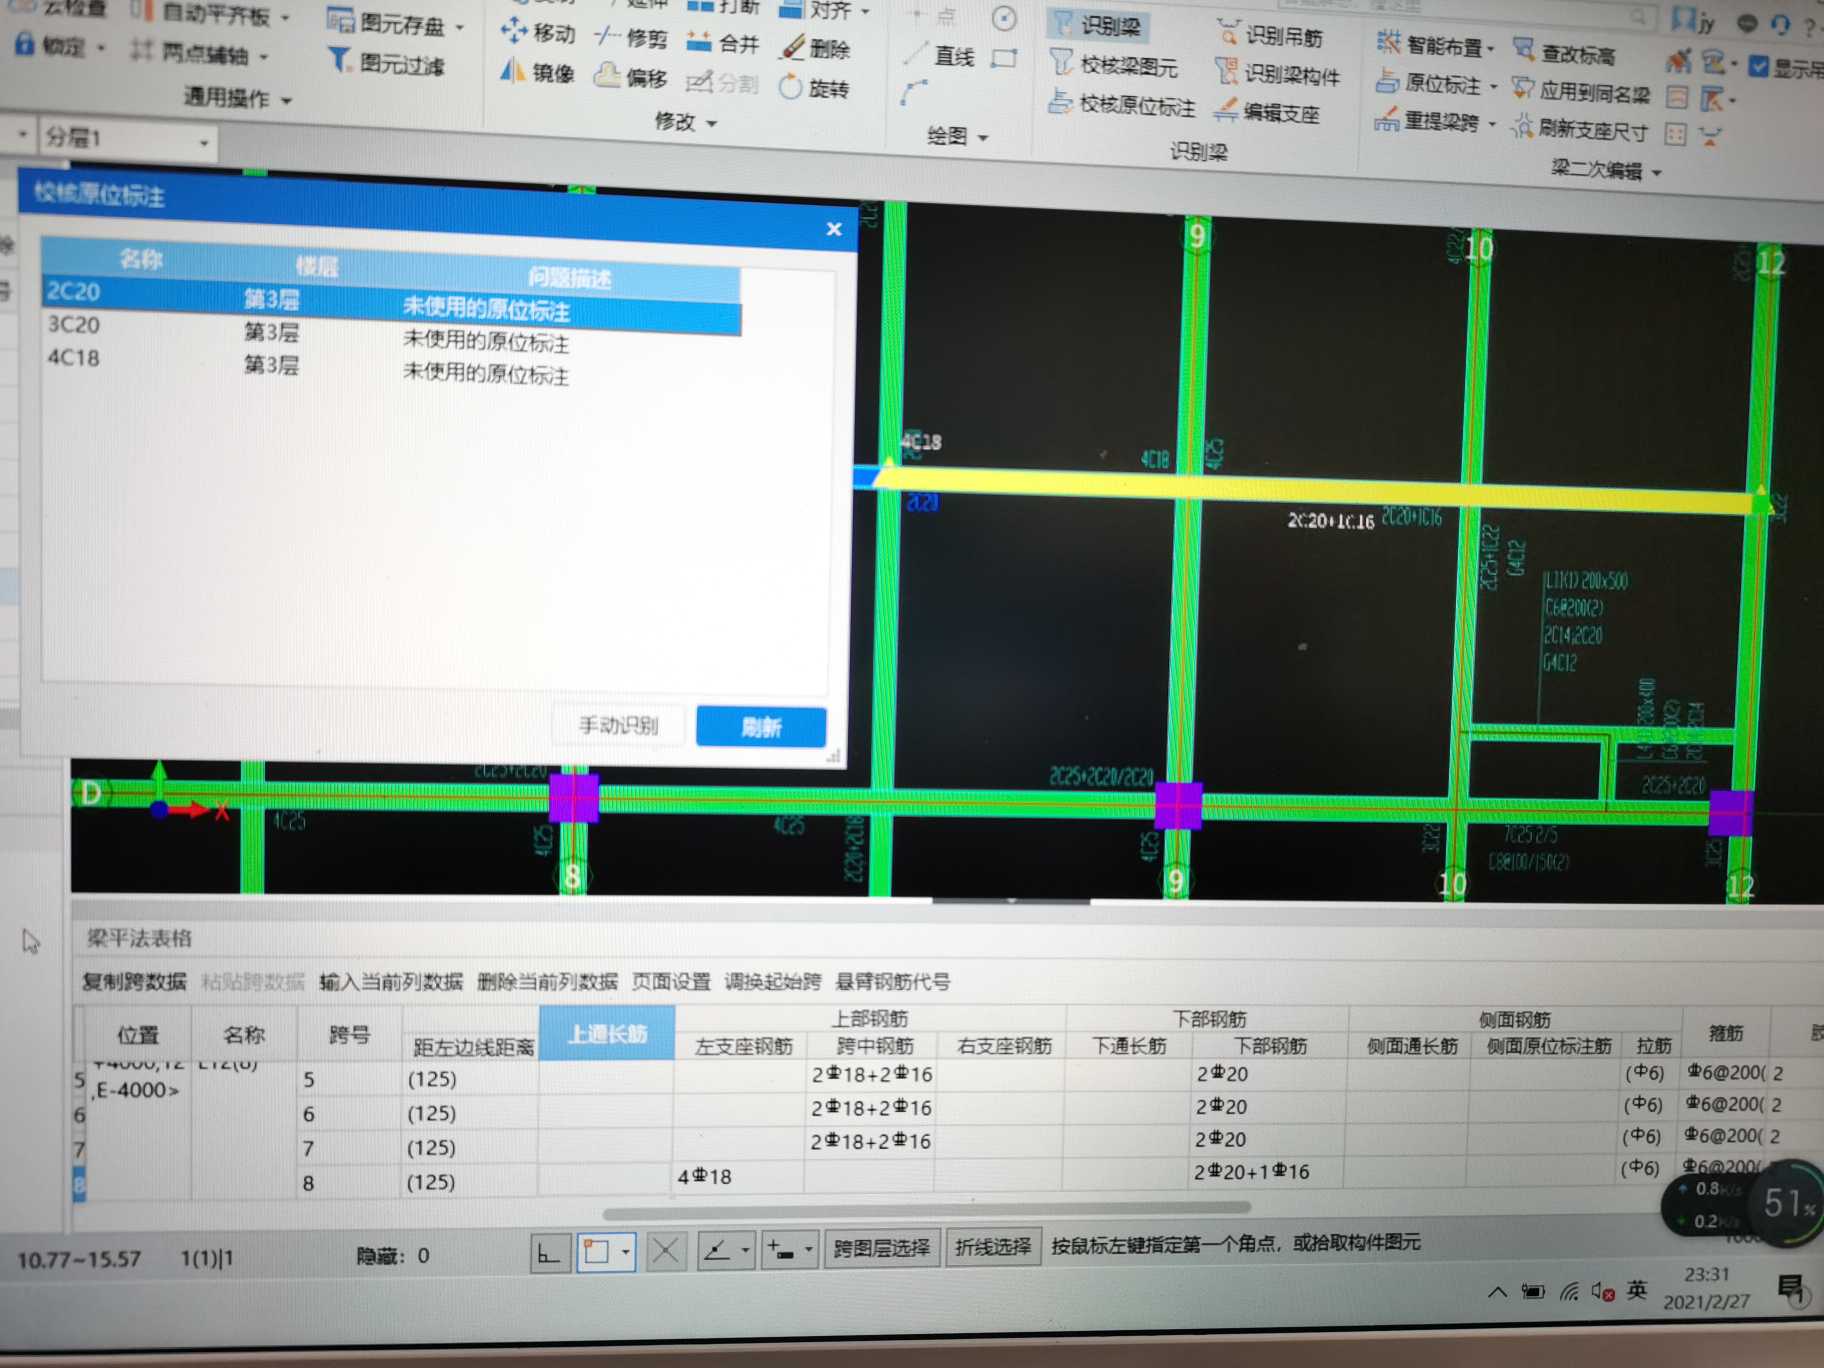Click cell 4⌀18 in left support column

click(x=738, y=1177)
